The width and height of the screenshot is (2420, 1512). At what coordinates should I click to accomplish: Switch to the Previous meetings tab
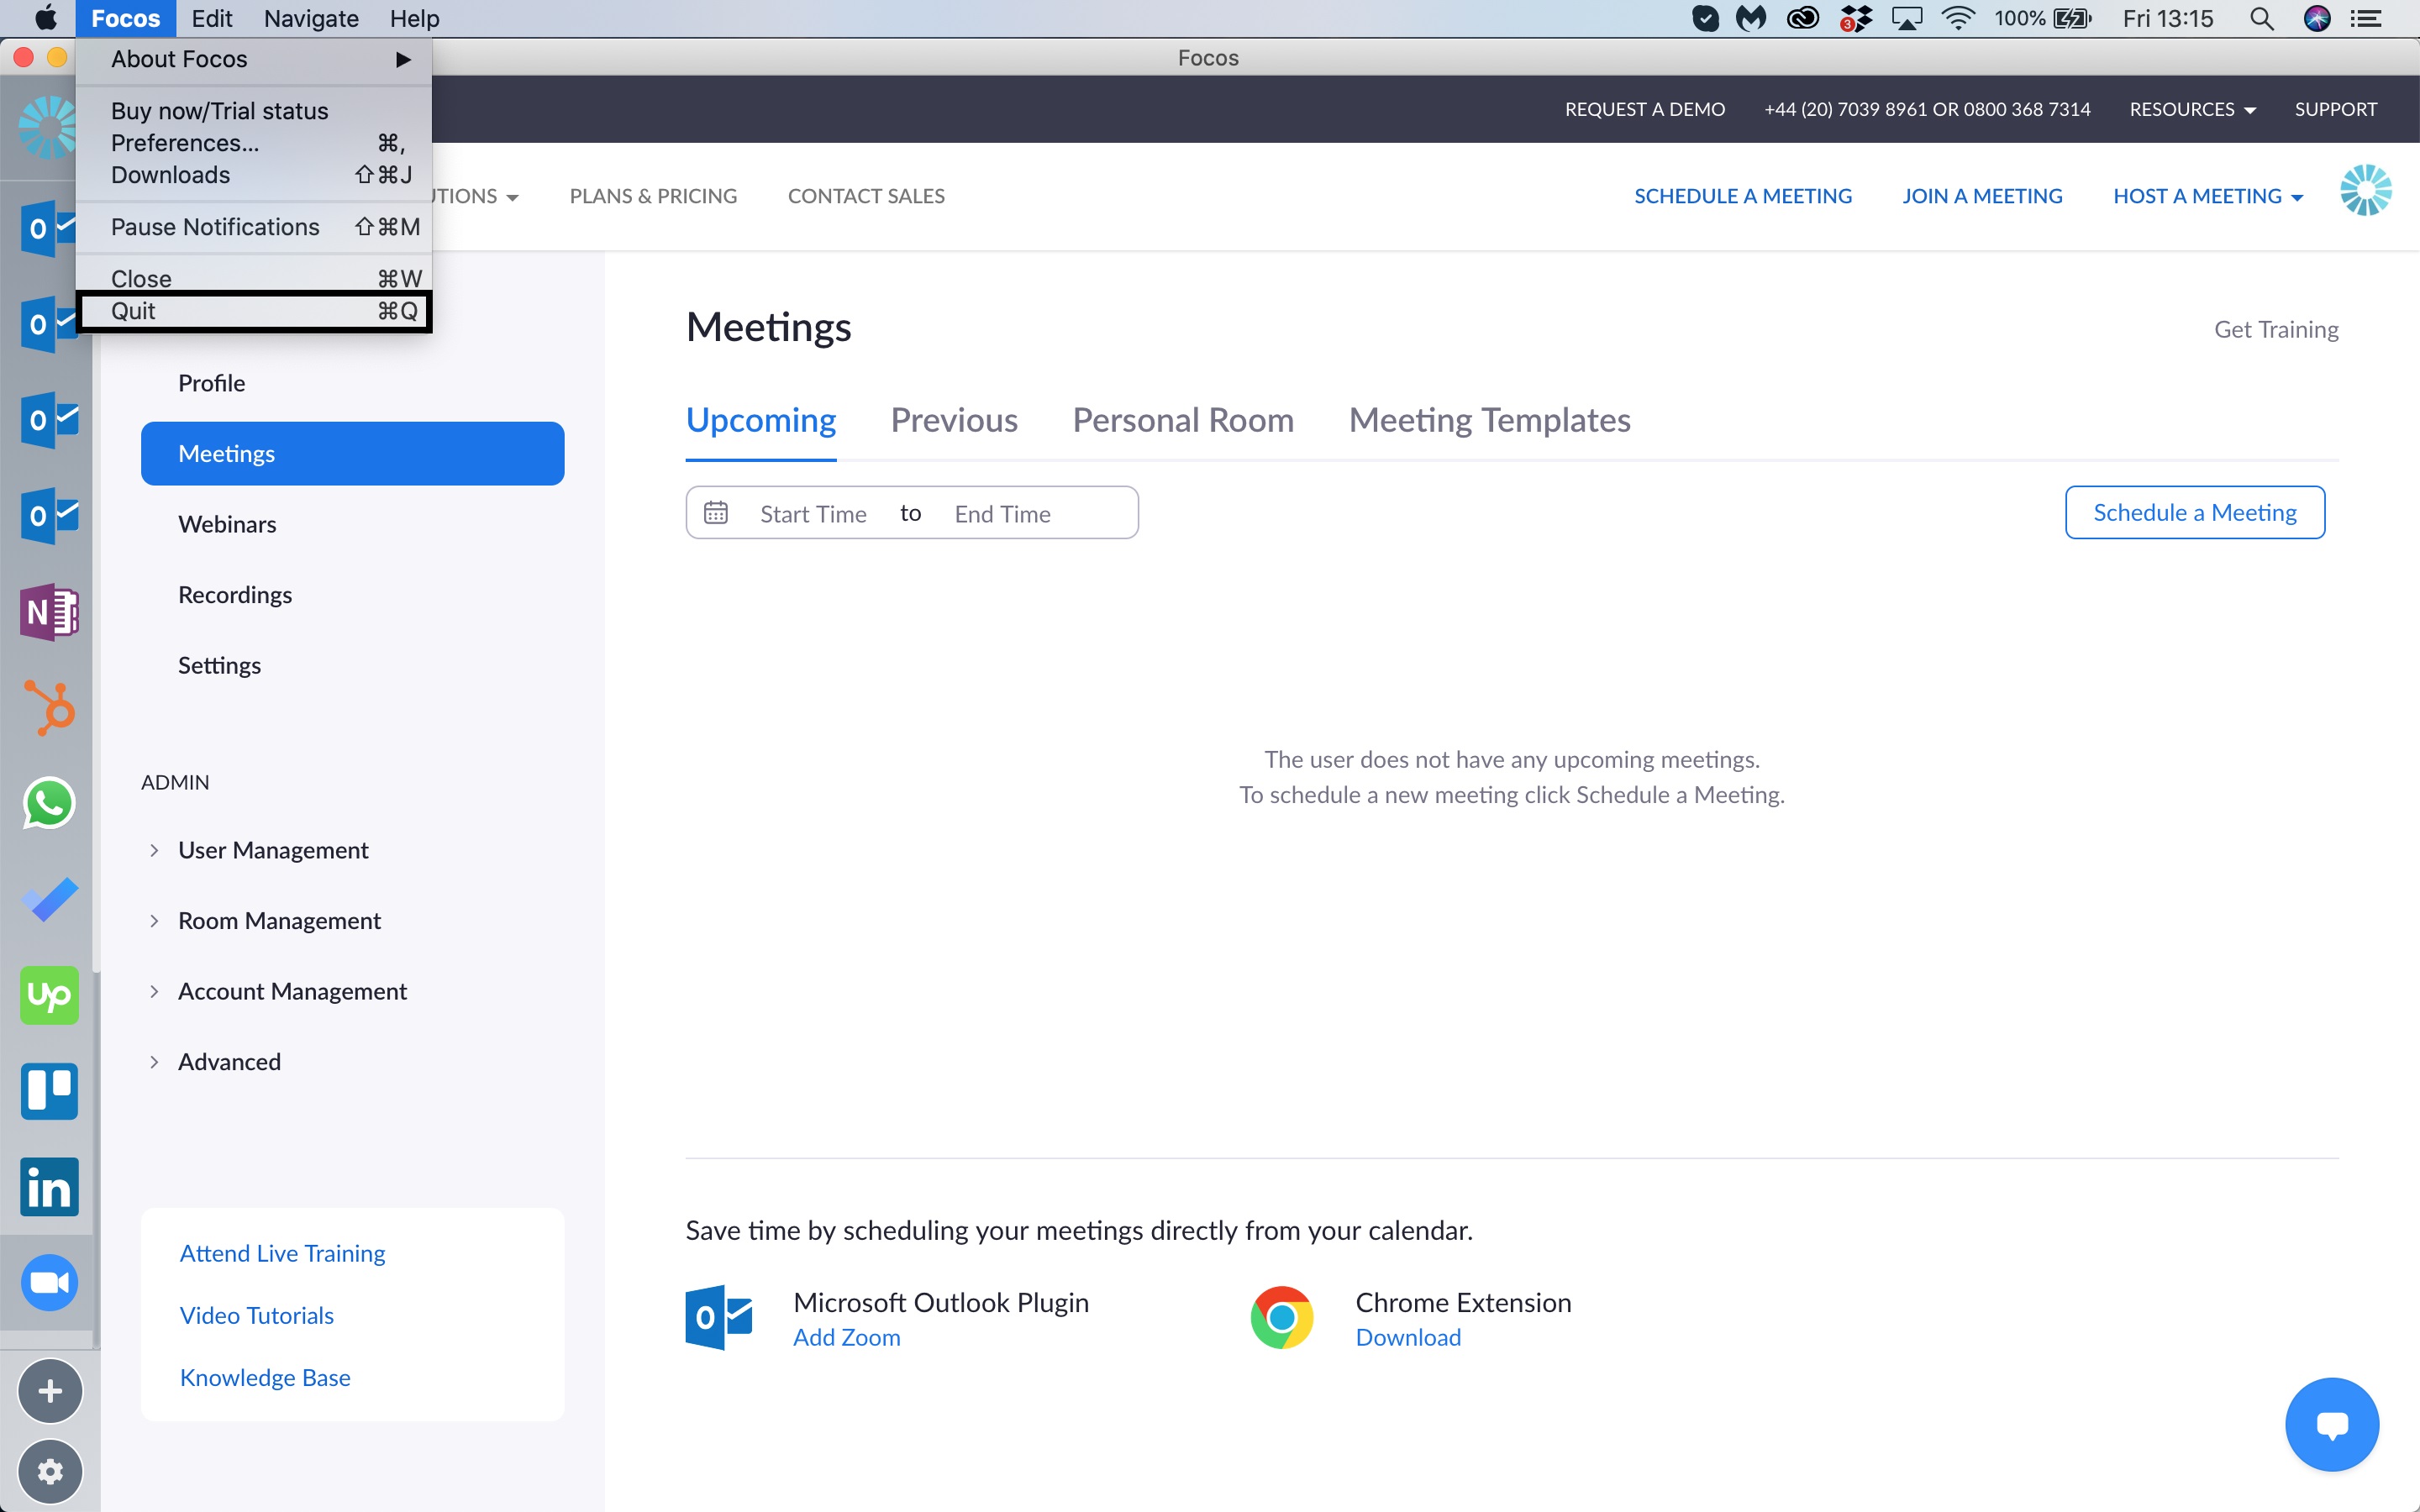953,420
